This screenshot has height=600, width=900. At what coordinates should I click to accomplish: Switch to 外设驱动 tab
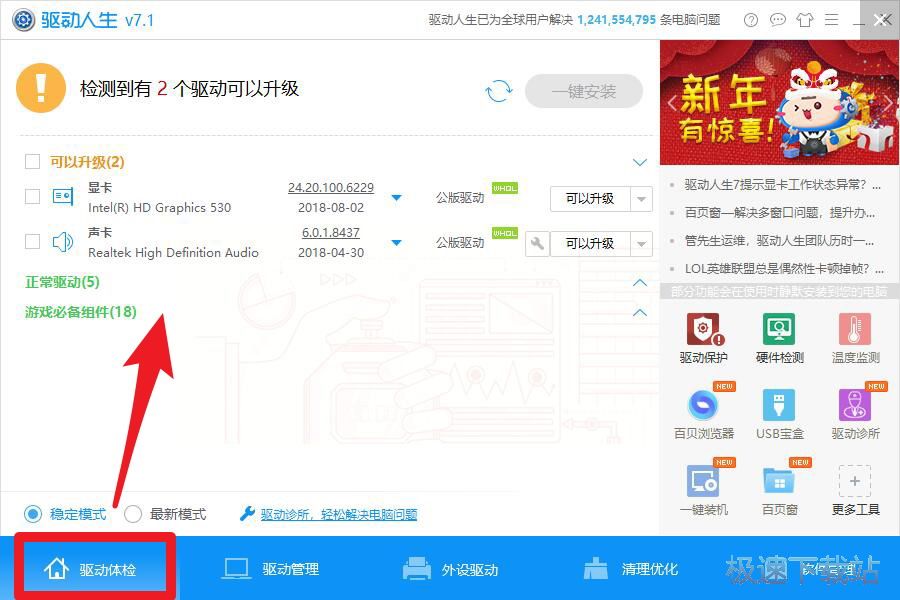450,569
